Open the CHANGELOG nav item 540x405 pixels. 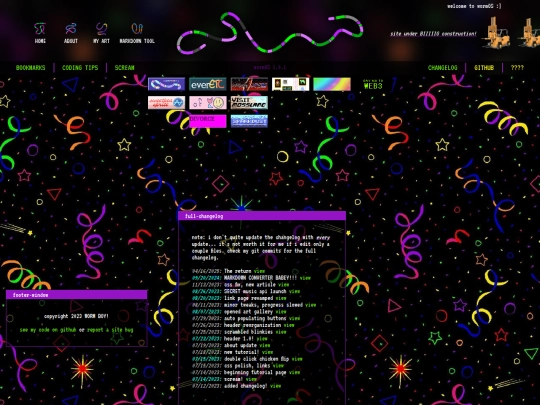(x=443, y=68)
